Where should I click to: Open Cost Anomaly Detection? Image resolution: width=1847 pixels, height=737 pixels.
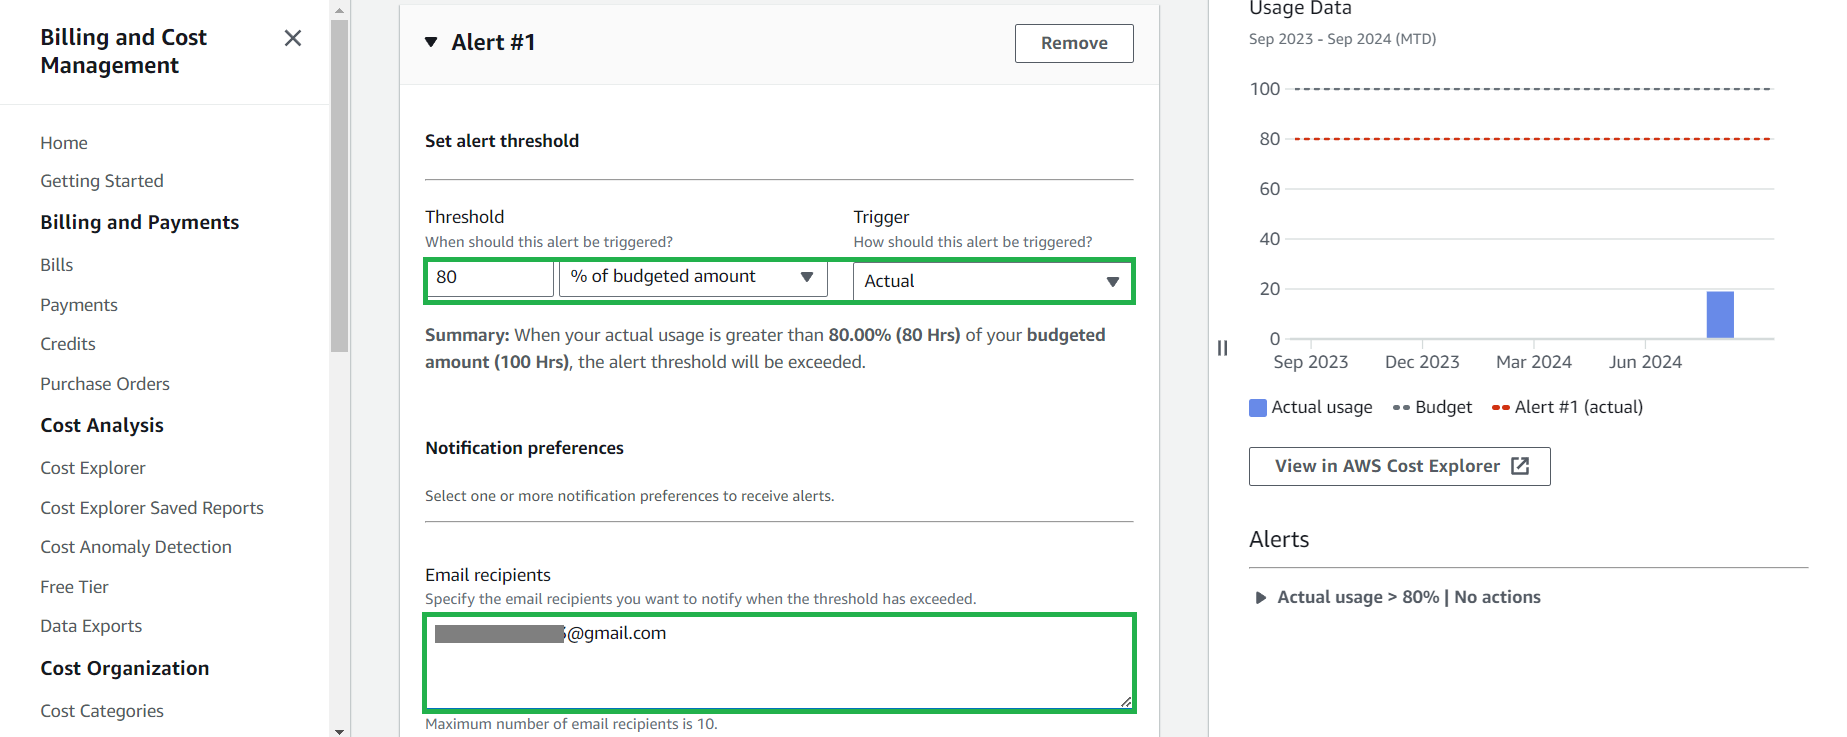pos(136,547)
